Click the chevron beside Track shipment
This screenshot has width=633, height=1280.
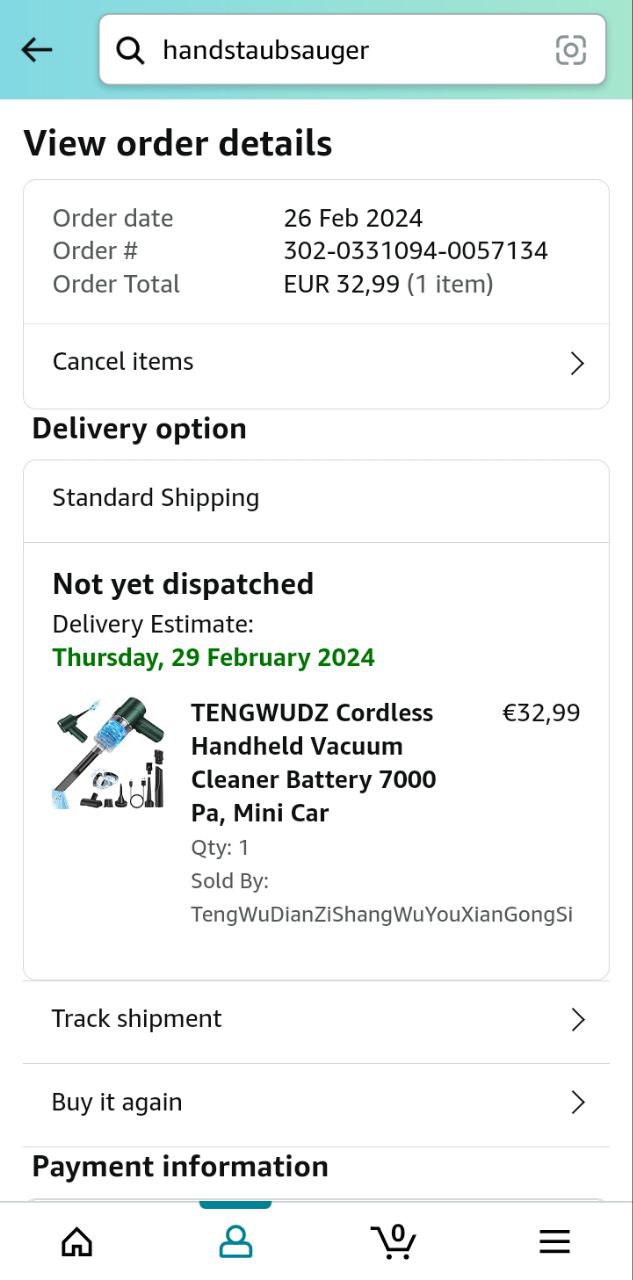click(x=577, y=1020)
